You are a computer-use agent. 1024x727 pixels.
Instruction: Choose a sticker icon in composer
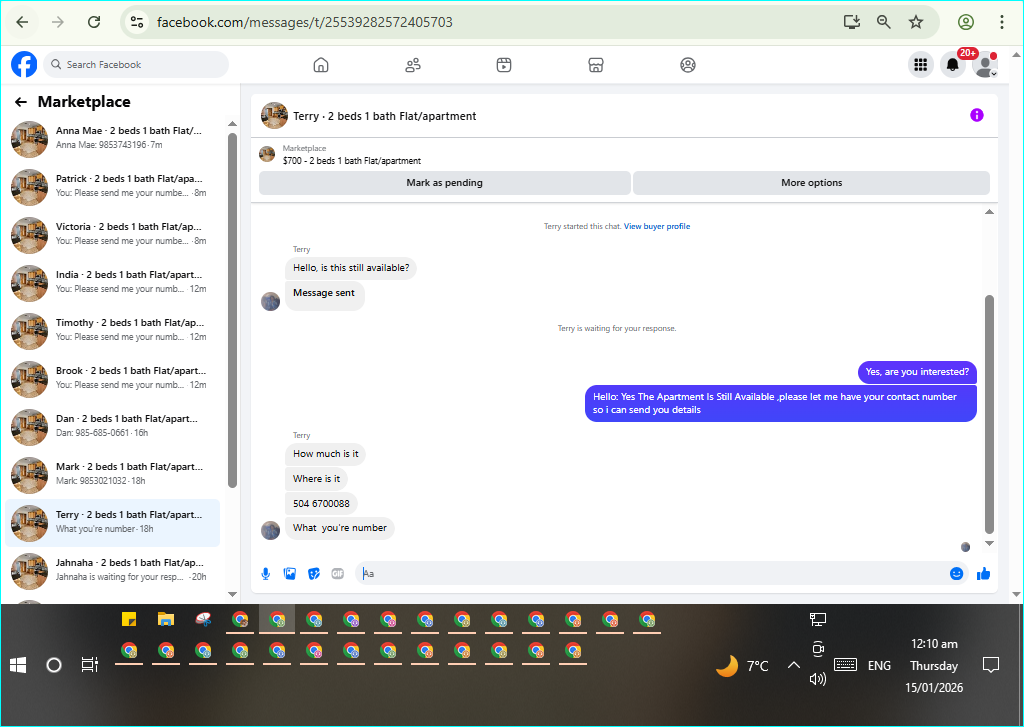314,574
